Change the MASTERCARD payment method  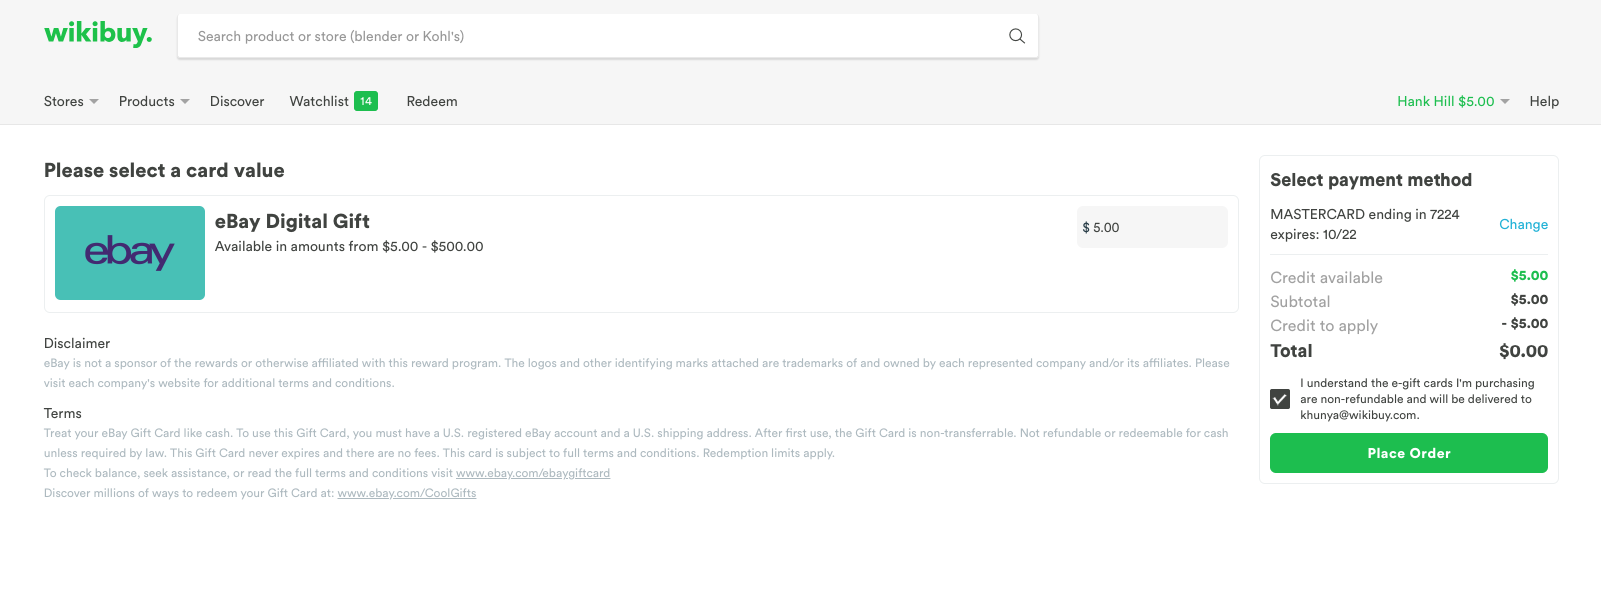[x=1523, y=224]
